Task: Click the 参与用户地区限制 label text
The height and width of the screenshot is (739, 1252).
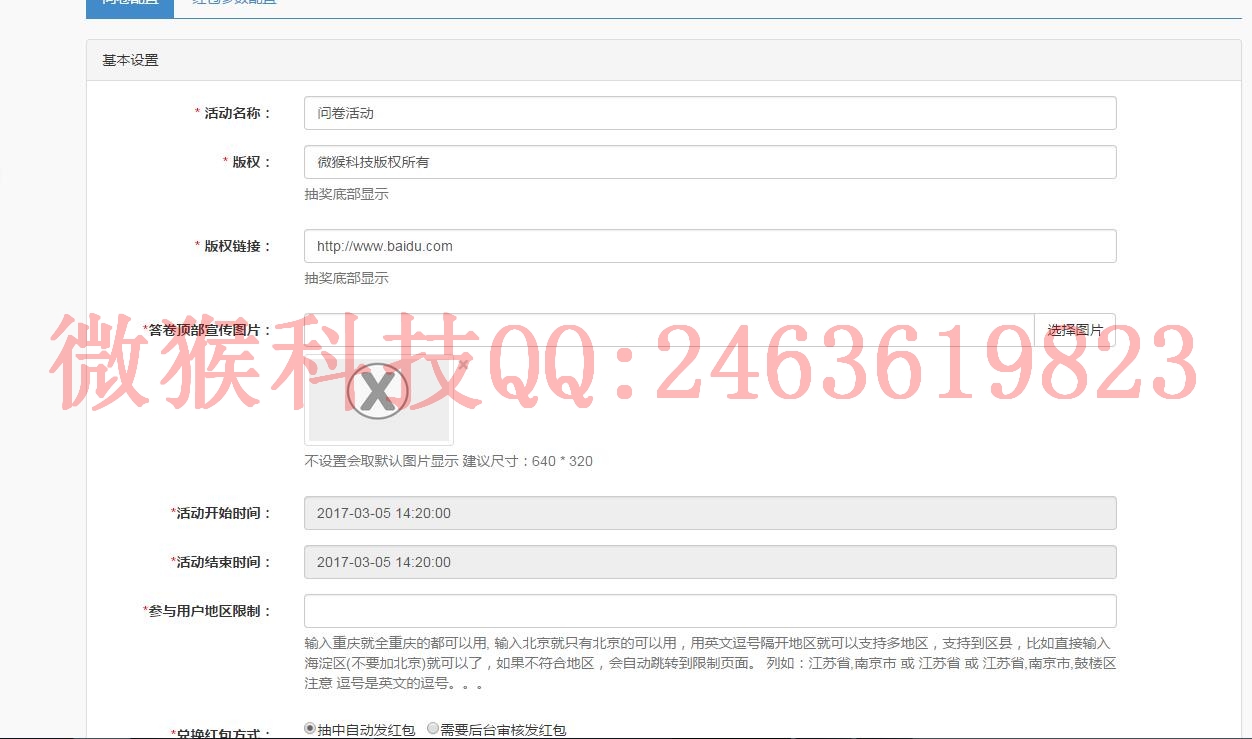Action: coord(207,611)
